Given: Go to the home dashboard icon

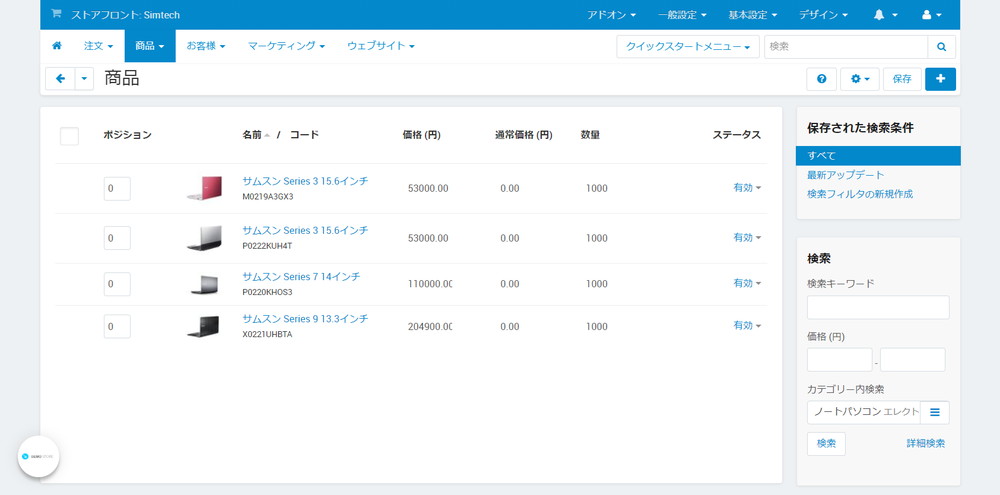Looking at the screenshot, I should (x=57, y=46).
